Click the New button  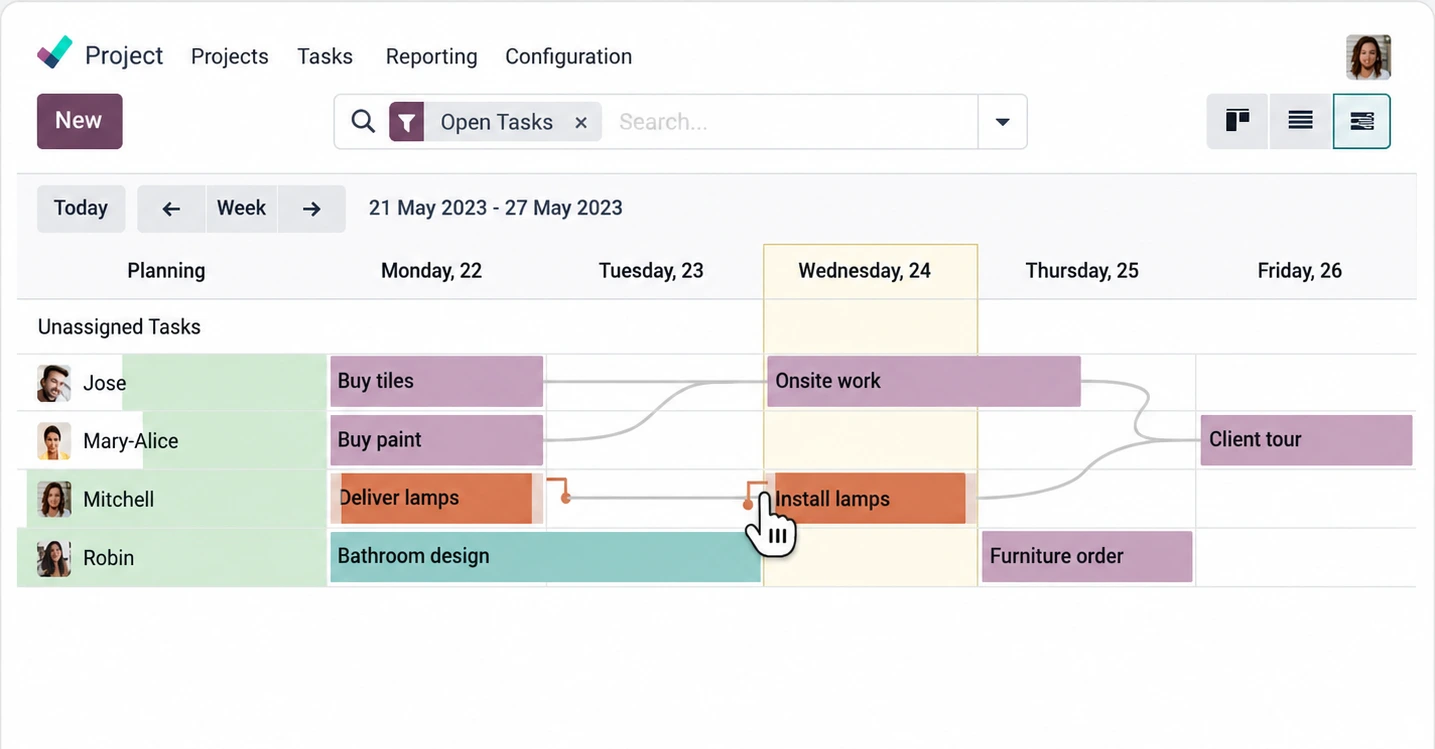[79, 121]
